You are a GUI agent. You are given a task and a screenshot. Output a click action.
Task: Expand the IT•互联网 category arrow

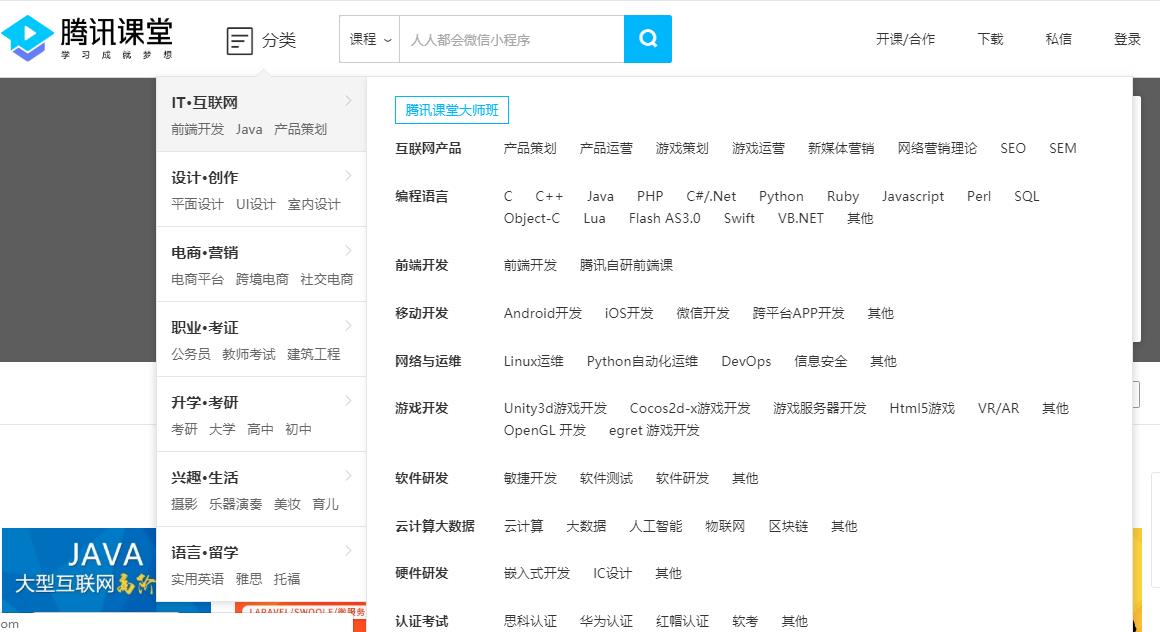click(348, 101)
